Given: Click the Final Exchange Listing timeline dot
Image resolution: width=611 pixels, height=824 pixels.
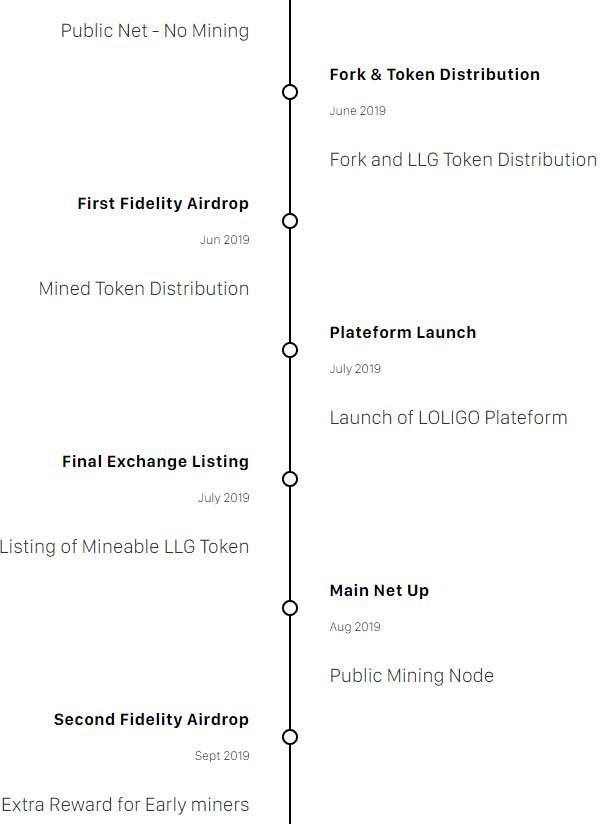Looking at the screenshot, I should click(290, 479).
